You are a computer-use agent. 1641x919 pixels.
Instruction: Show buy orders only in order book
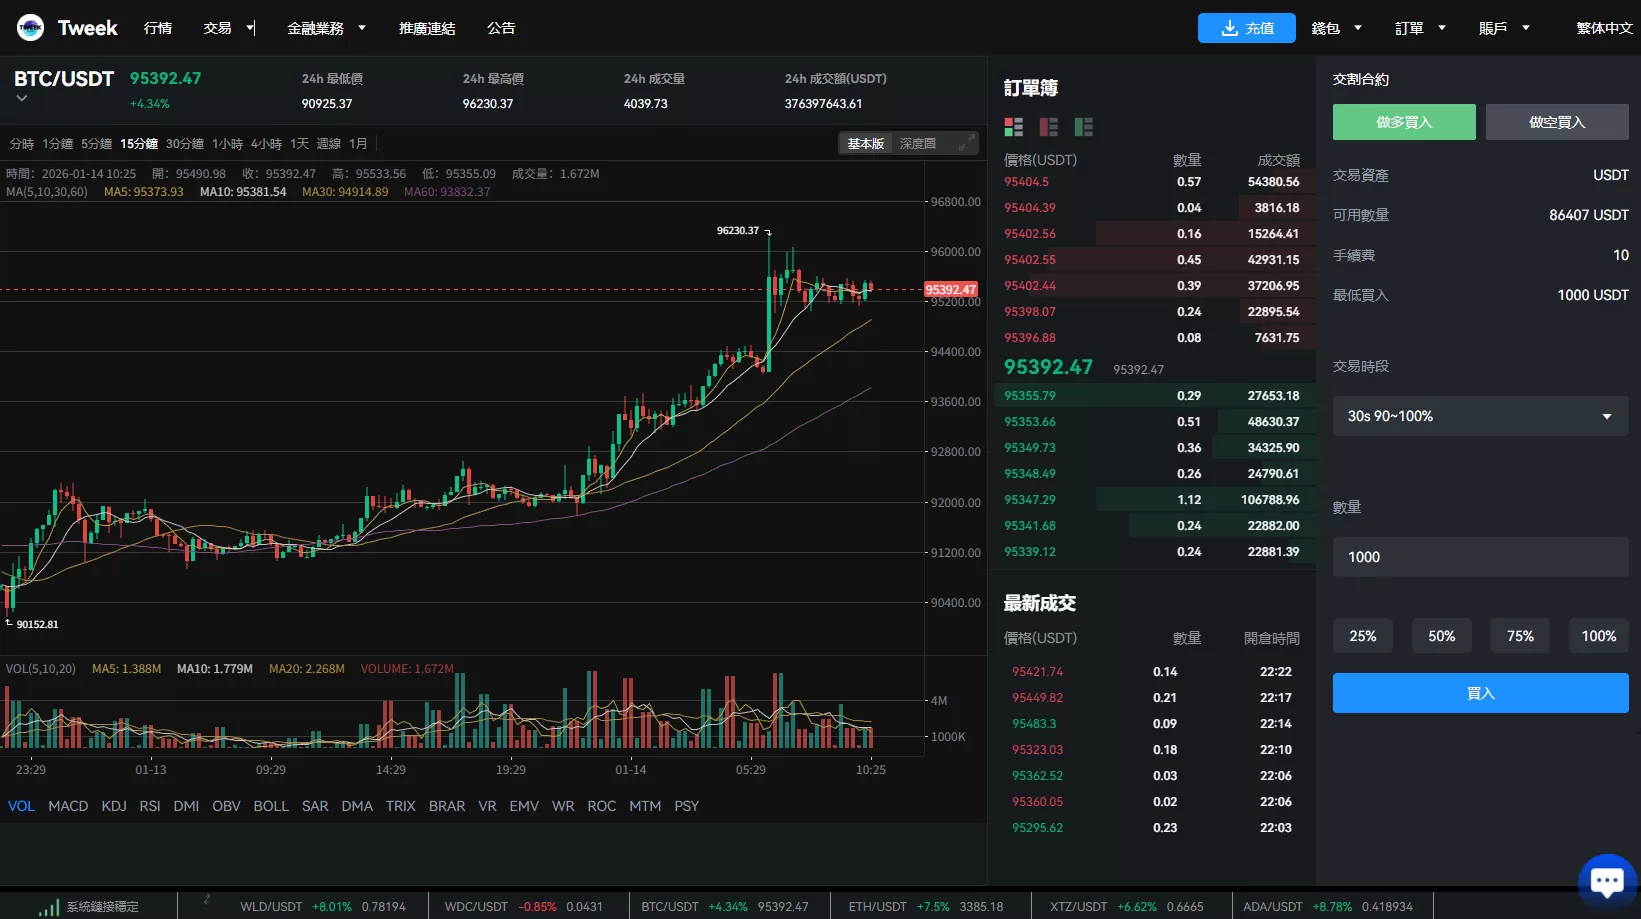1084,127
